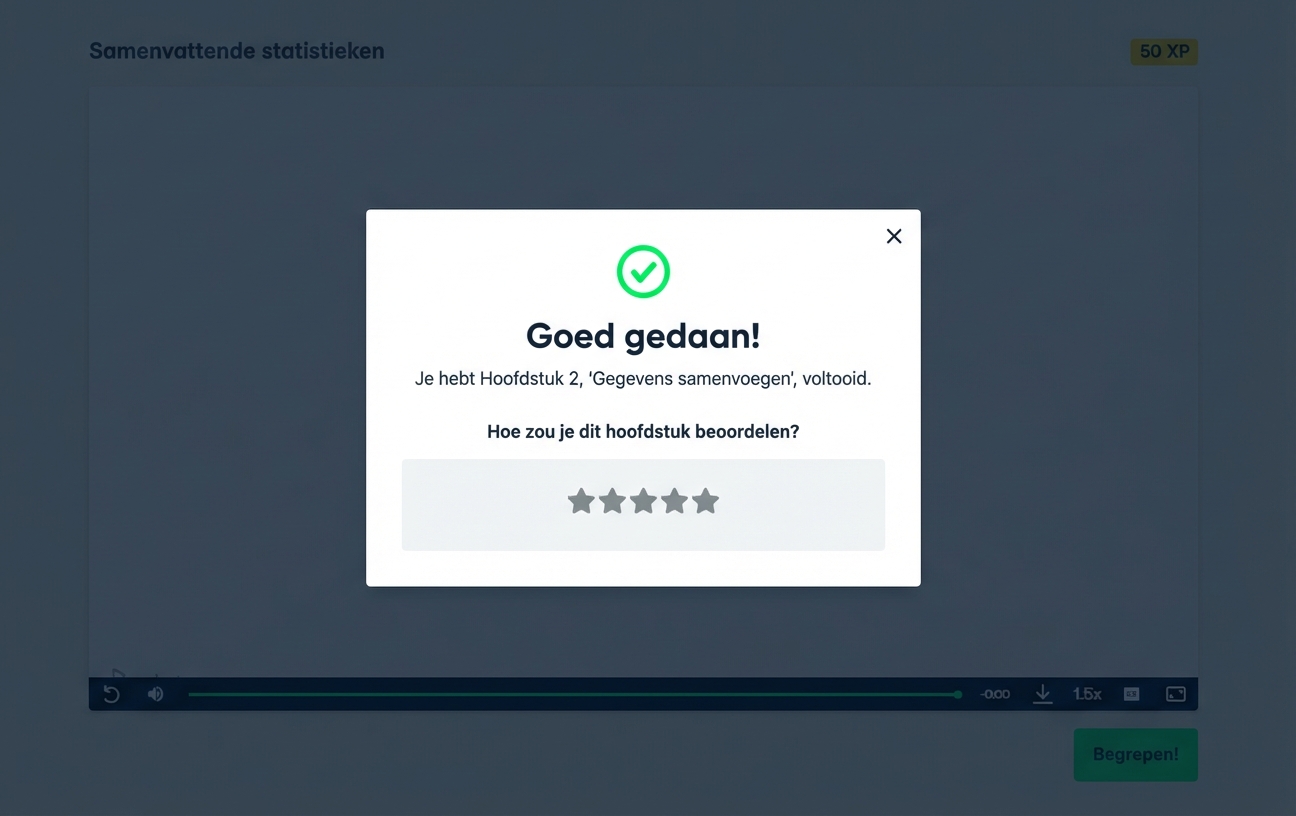The width and height of the screenshot is (1296, 816).
Task: Select the second rating star
Action: (612, 501)
